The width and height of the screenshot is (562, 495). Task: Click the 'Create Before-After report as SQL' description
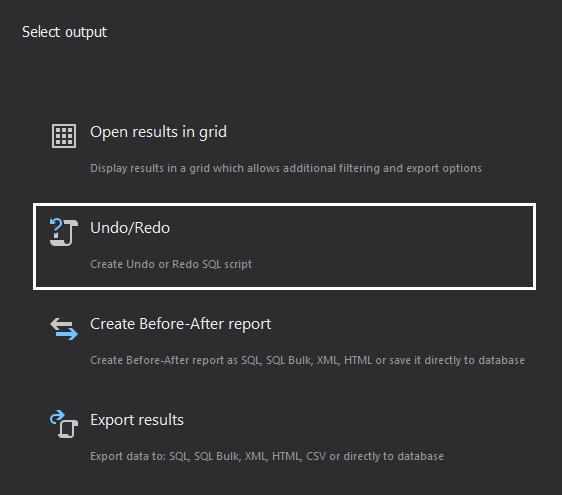(307, 360)
